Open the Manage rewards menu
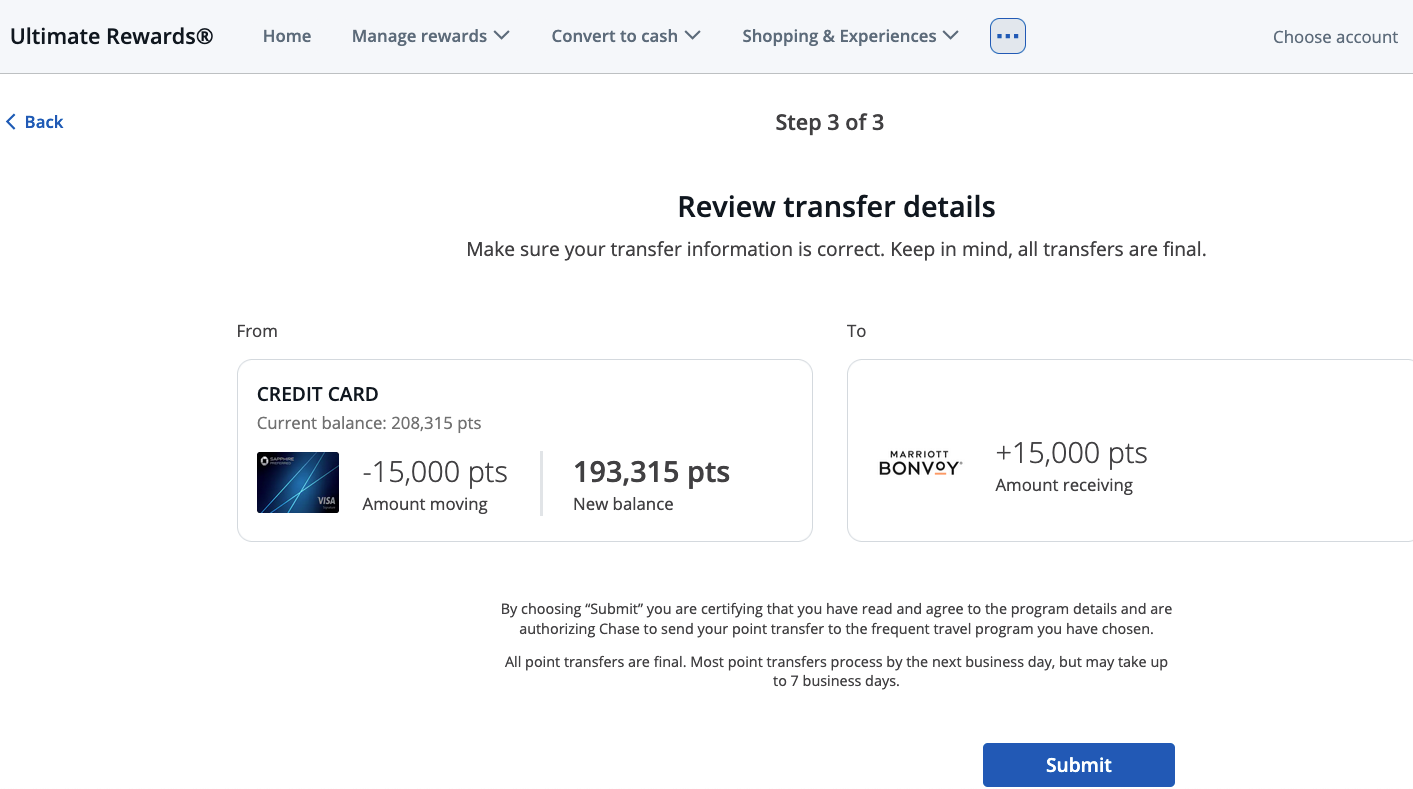This screenshot has height=789, width=1413. click(419, 35)
